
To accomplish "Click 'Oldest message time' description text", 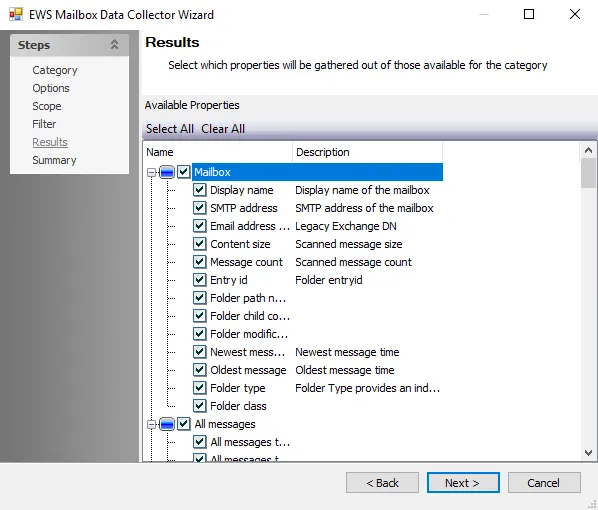I will coord(345,370).
